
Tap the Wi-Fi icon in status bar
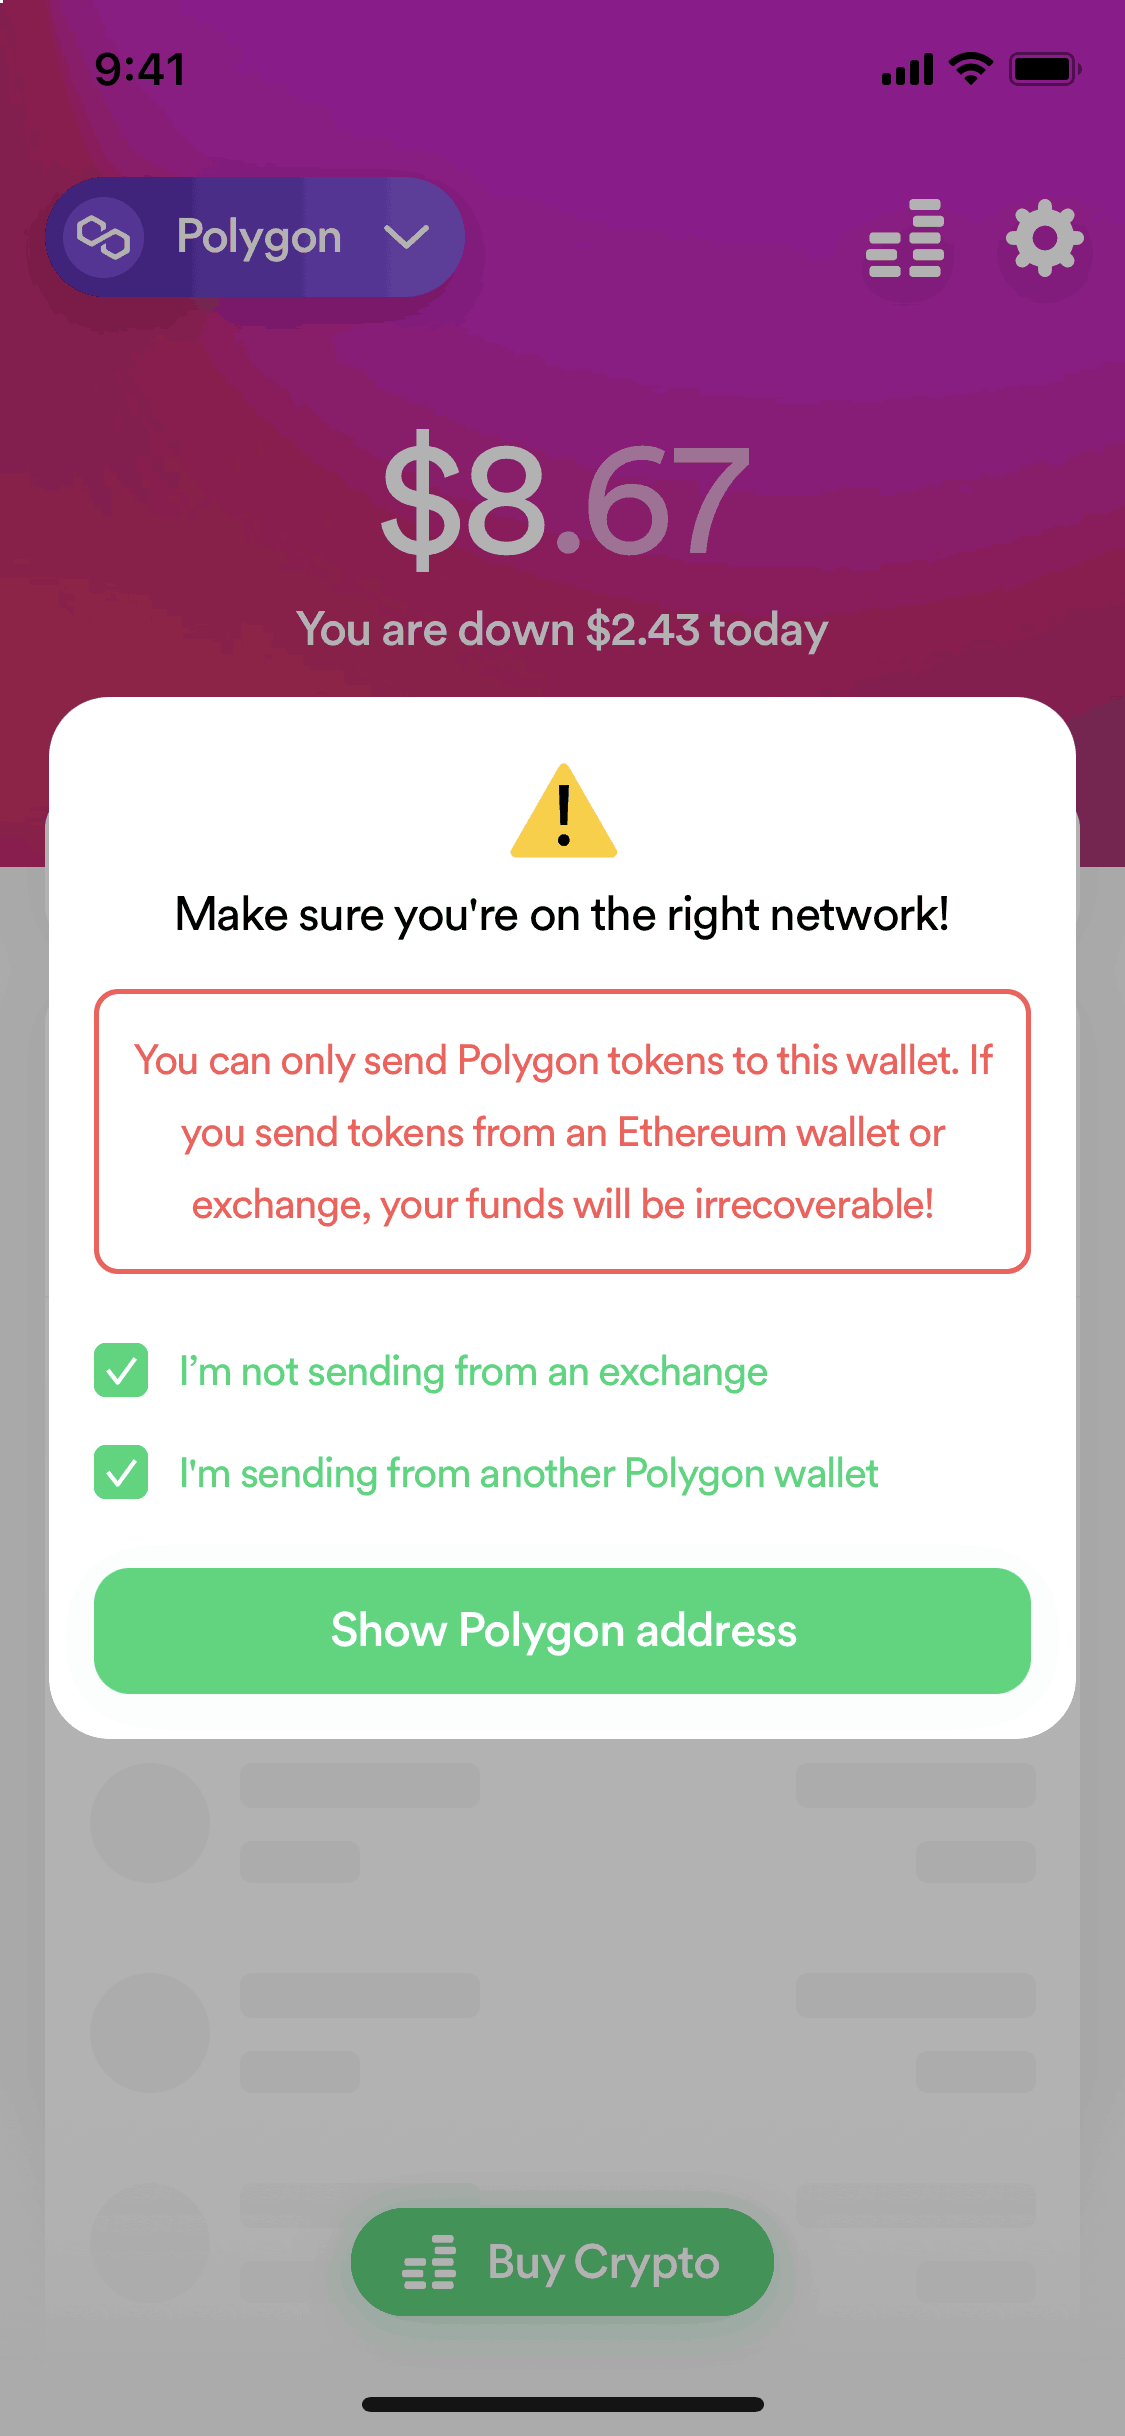[x=971, y=69]
